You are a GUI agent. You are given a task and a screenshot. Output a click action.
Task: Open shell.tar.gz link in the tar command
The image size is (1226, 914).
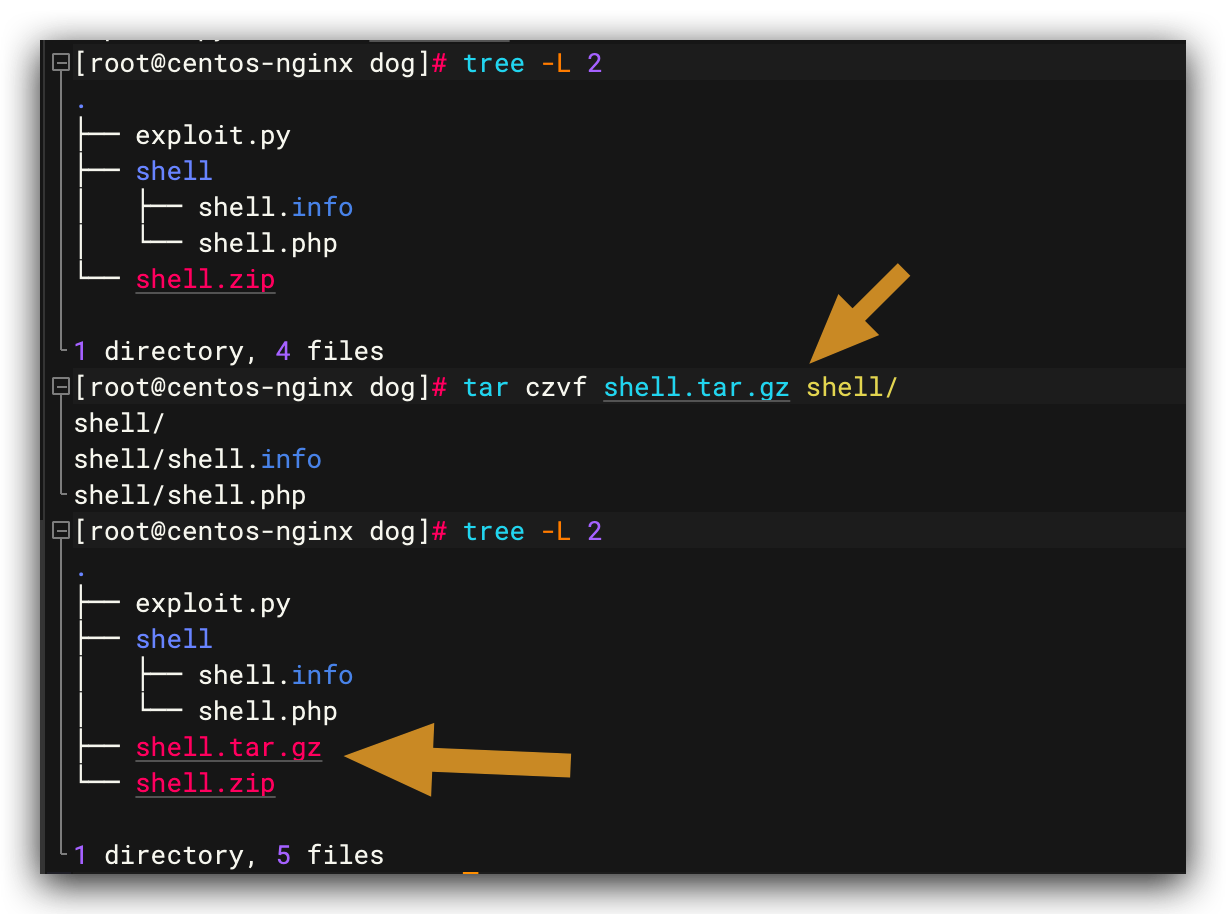696,387
